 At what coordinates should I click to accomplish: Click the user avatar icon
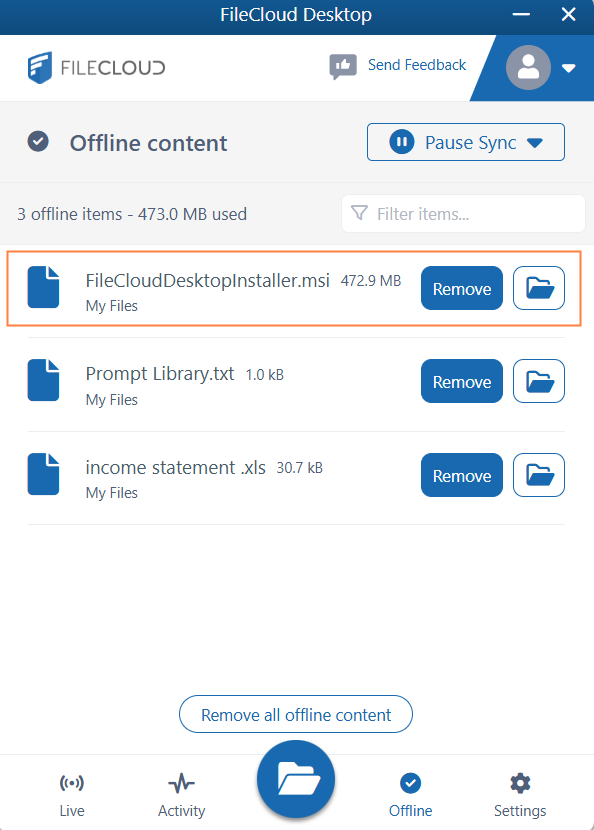click(528, 67)
